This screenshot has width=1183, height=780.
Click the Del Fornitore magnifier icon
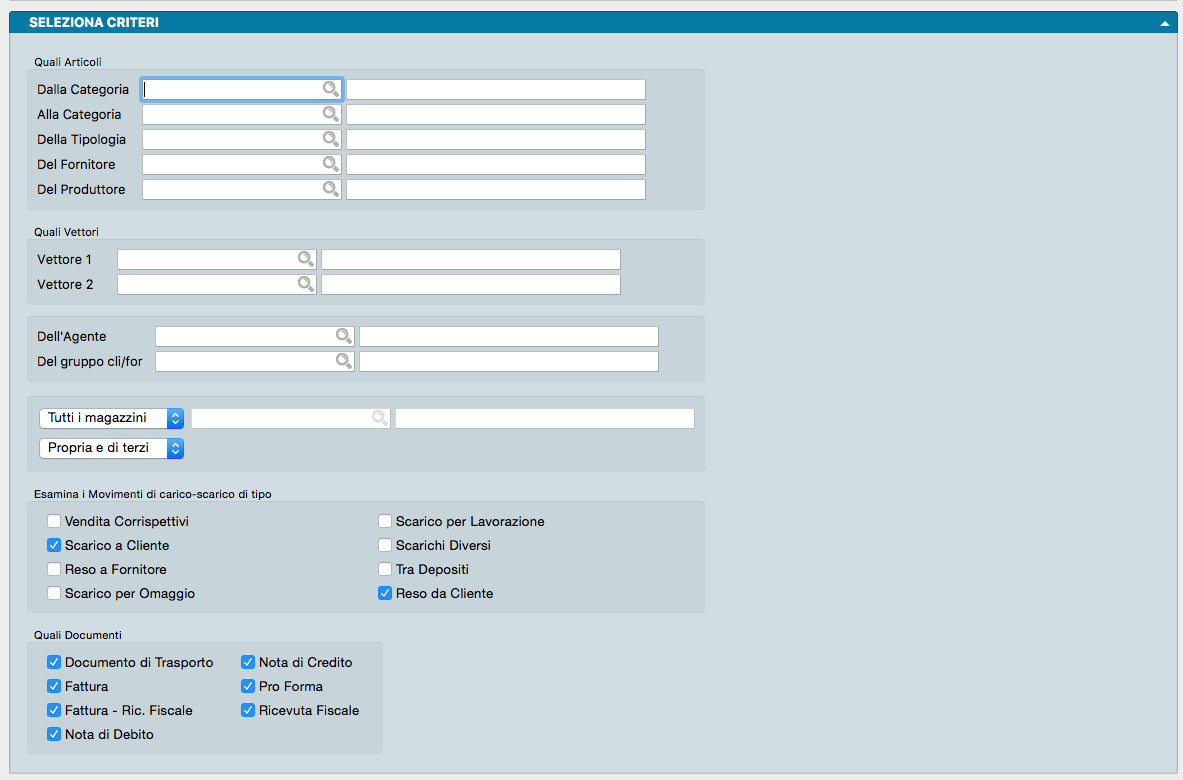click(x=330, y=164)
